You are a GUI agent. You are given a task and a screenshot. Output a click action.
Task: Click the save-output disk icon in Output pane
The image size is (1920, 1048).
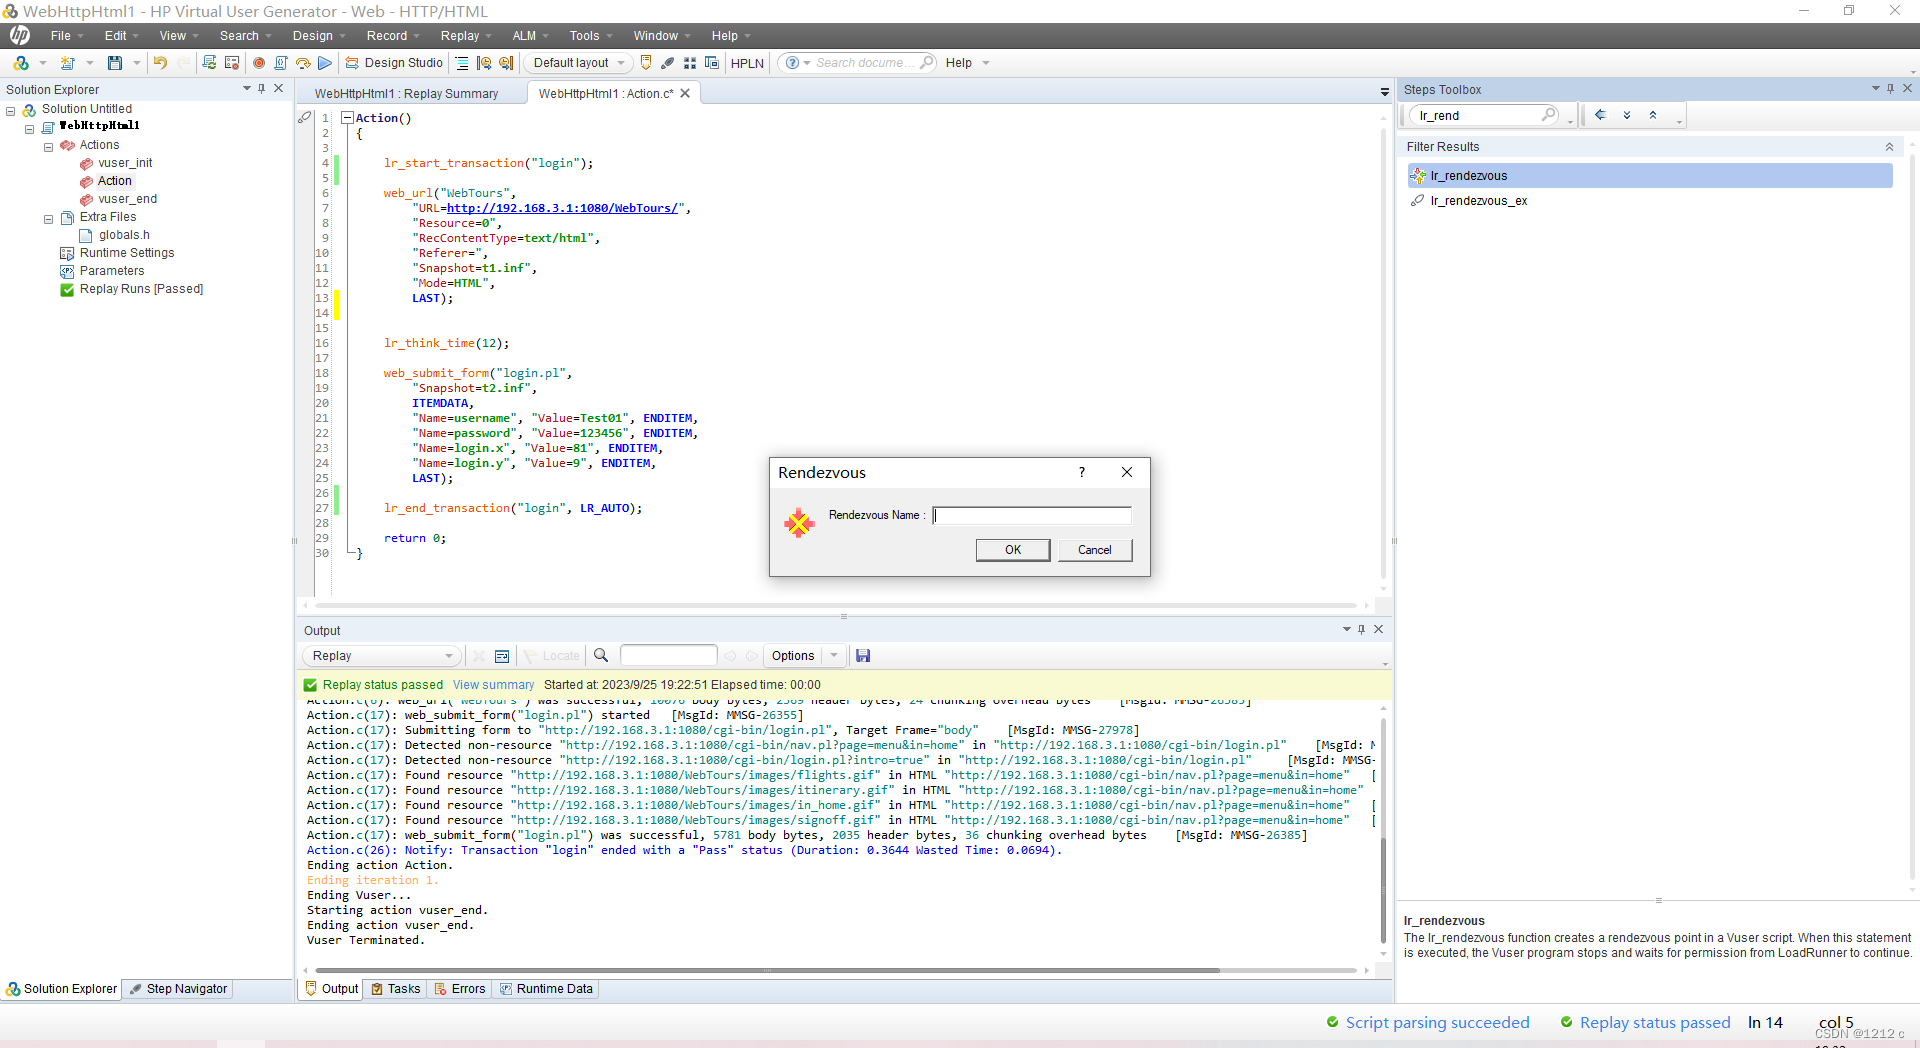pyautogui.click(x=863, y=656)
